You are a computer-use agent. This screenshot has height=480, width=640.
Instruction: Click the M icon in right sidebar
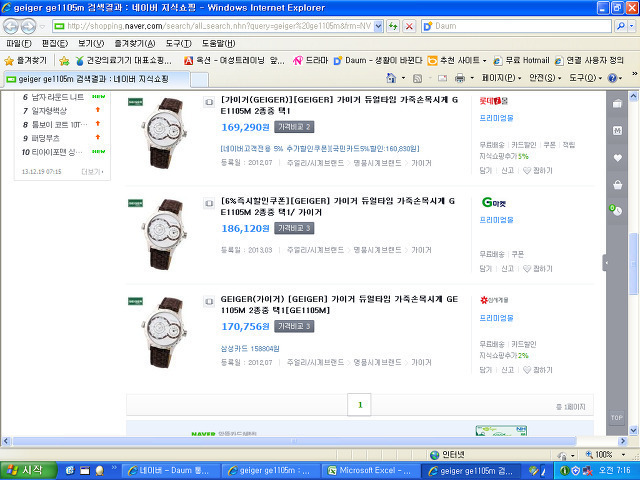(x=618, y=131)
